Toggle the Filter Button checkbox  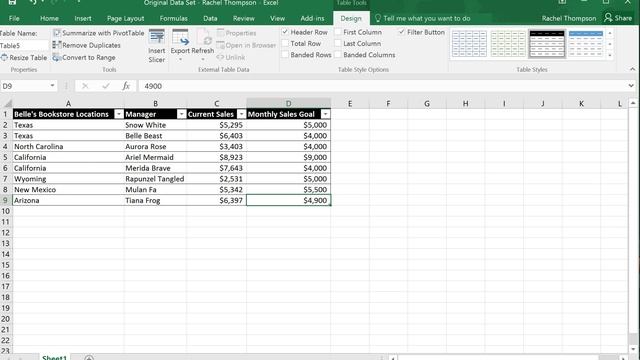pos(402,32)
